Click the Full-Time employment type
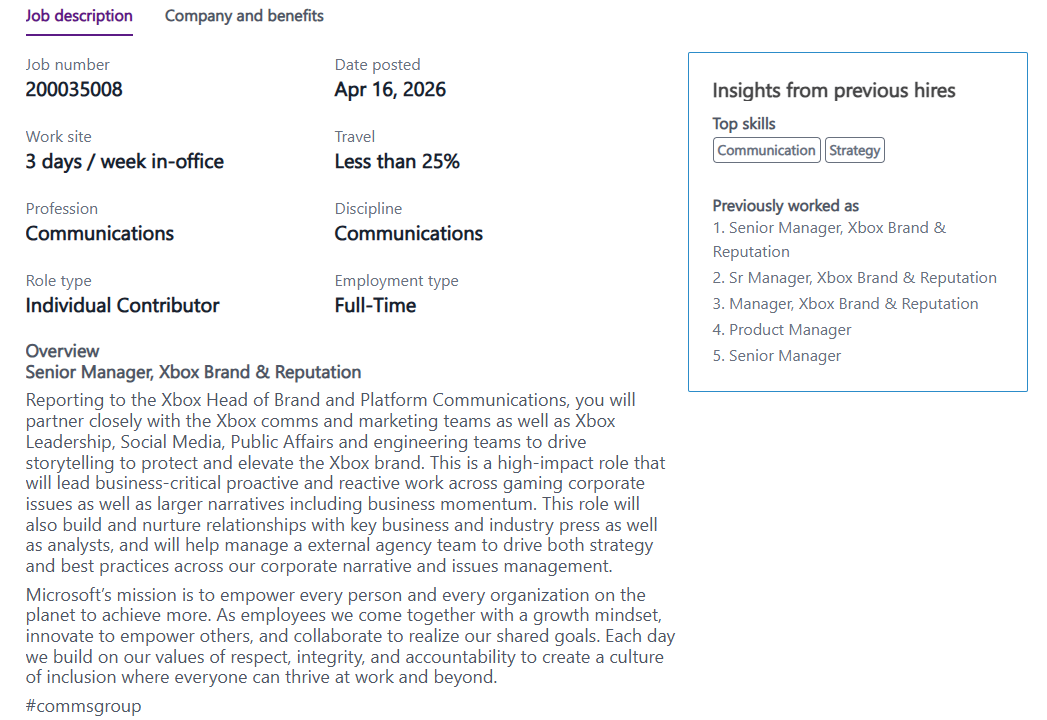 [x=375, y=306]
